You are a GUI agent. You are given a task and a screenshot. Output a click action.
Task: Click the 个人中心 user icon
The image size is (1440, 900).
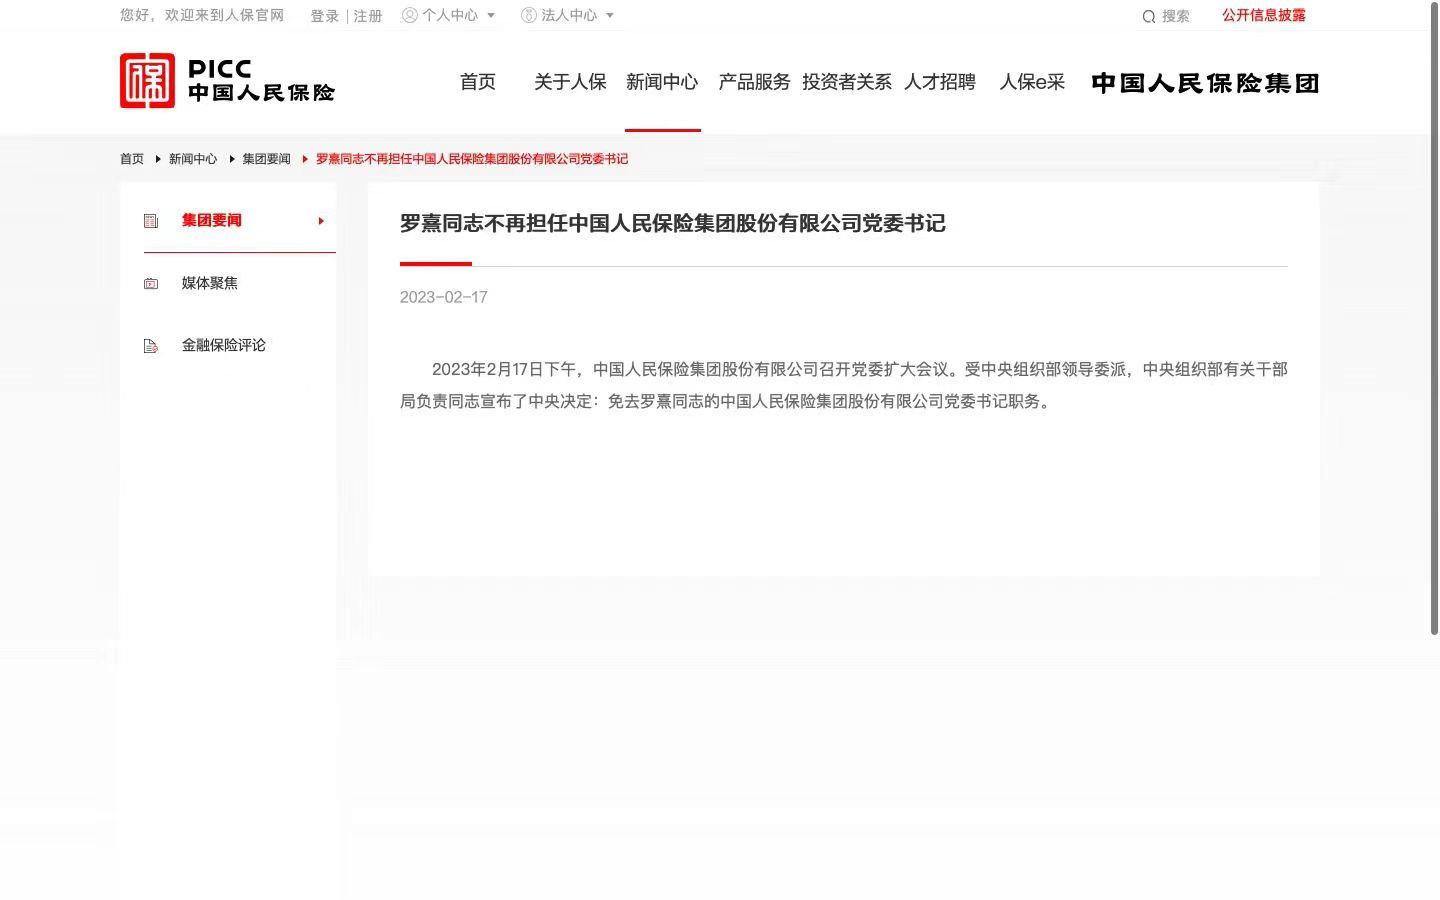click(x=409, y=15)
